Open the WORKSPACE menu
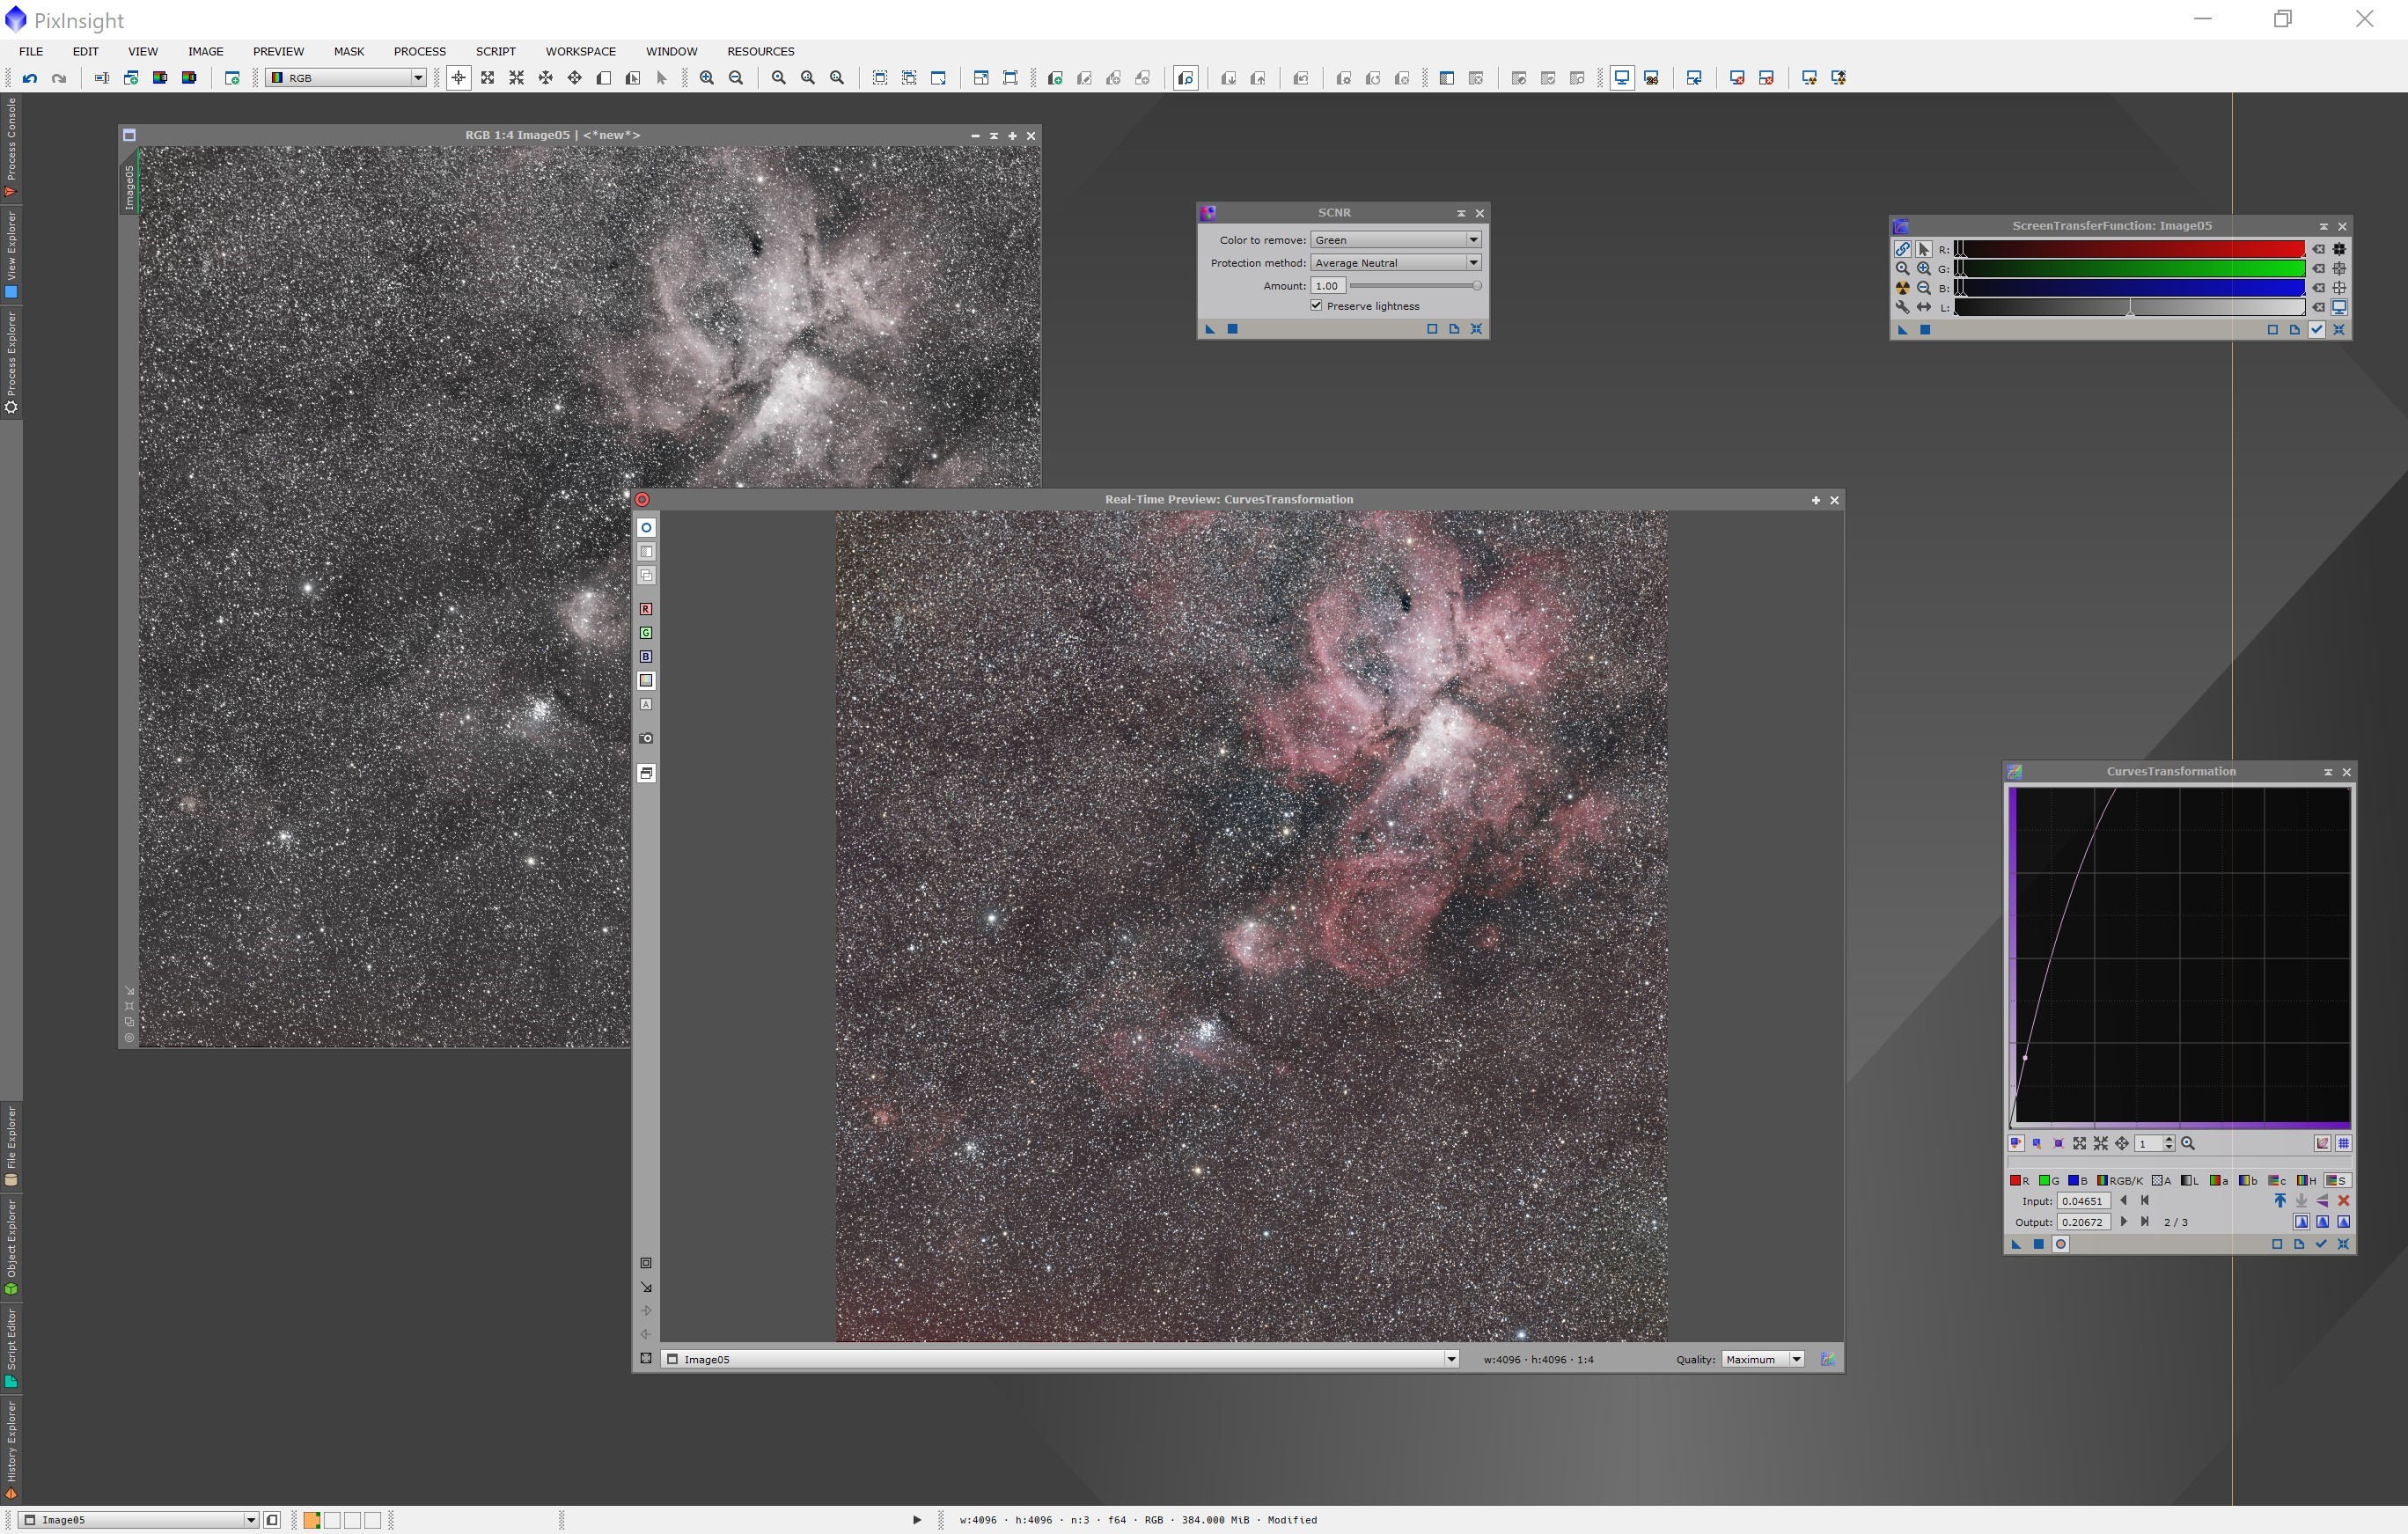This screenshot has height=1534, width=2408. coord(581,51)
